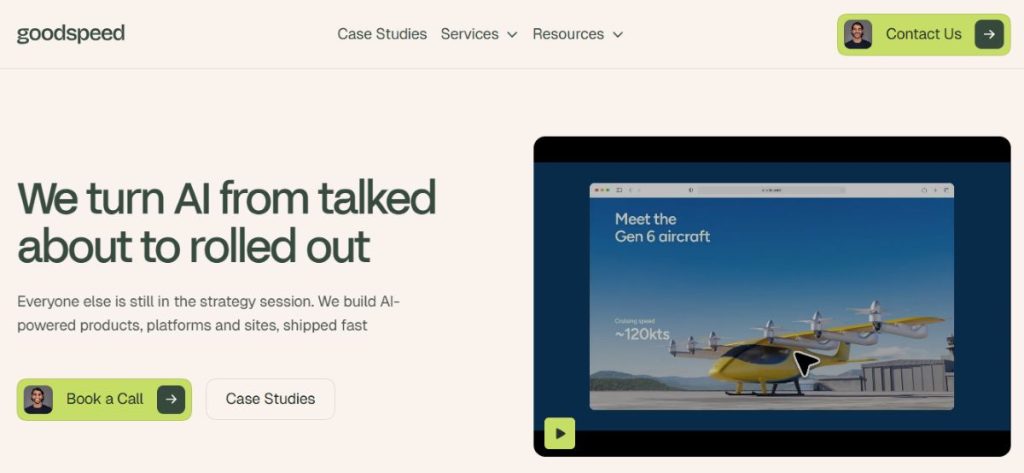Expand the Resources dropdown chevron
The height and width of the screenshot is (473, 1024).
point(618,35)
